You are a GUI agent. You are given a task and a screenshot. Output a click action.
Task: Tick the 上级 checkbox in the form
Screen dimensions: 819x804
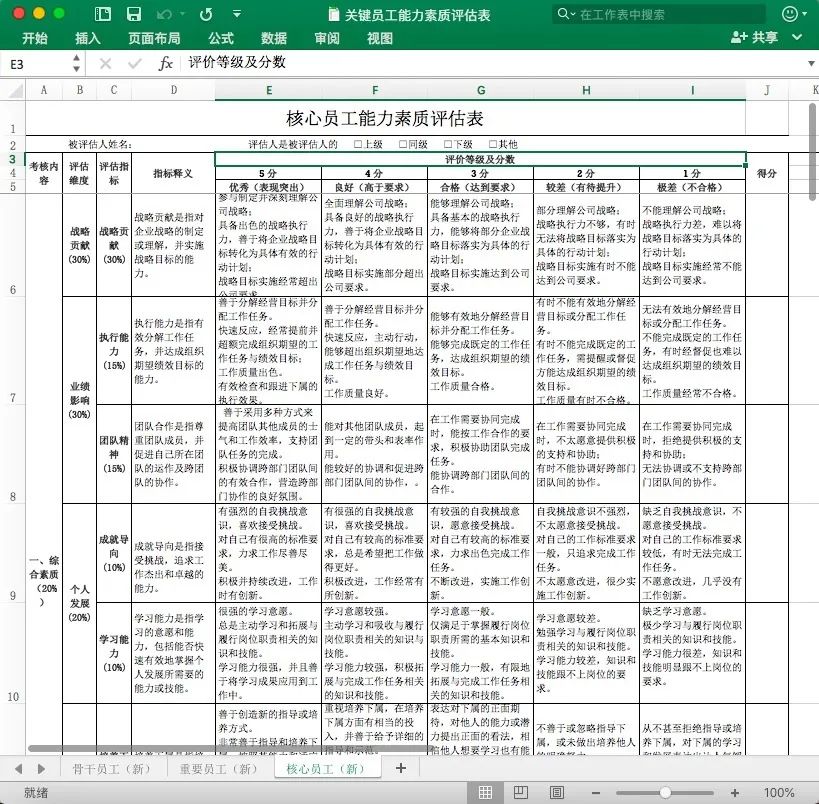click(x=358, y=144)
